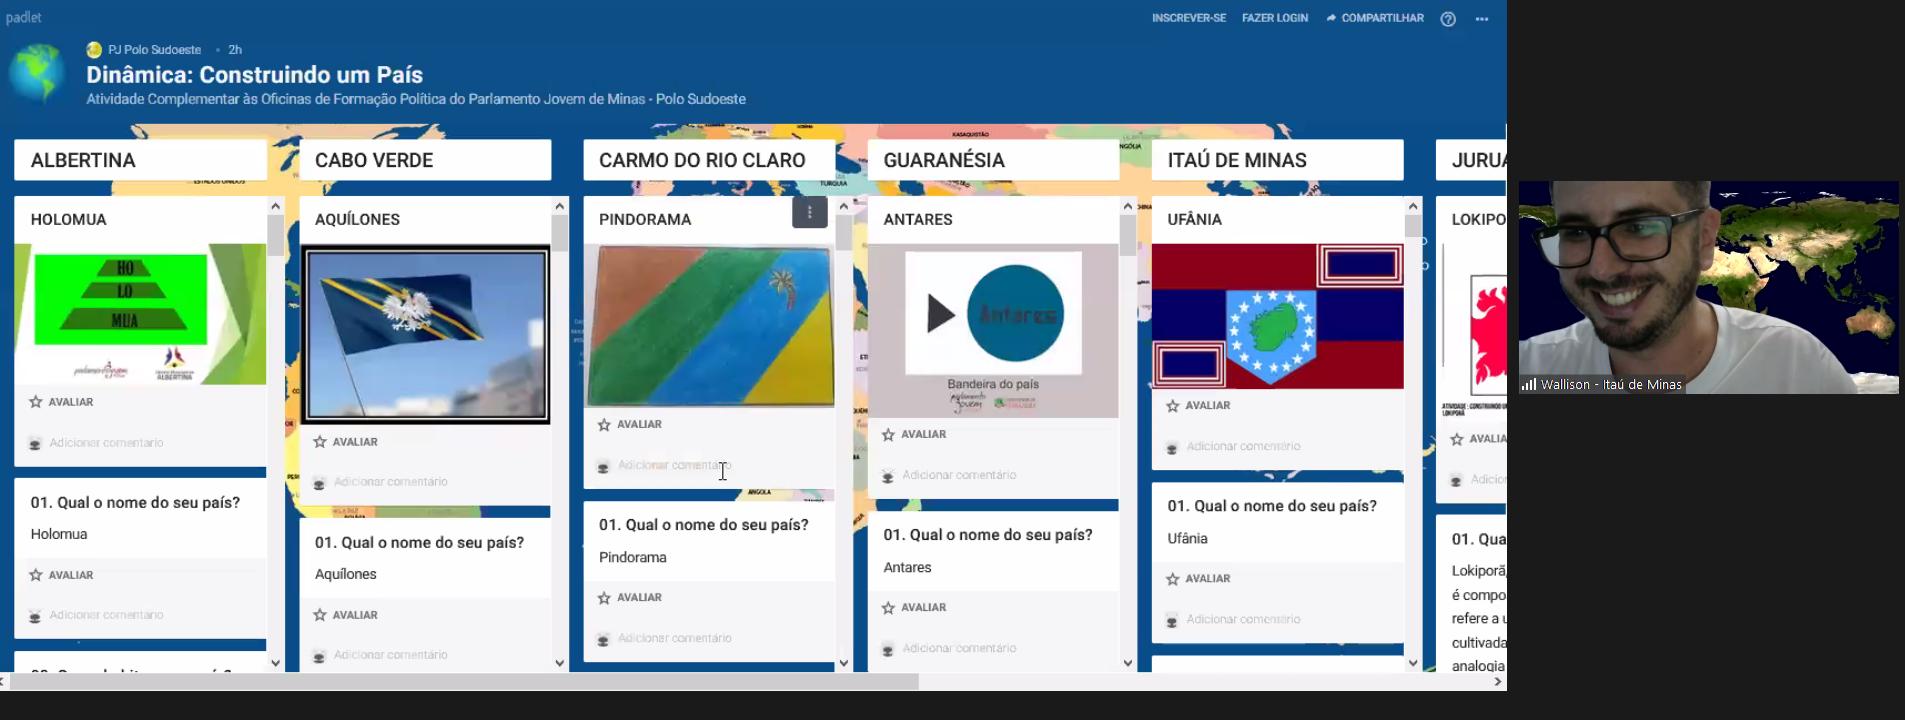Click the Padlet globe avatar icon
The width and height of the screenshot is (1905, 720).
(x=37, y=75)
